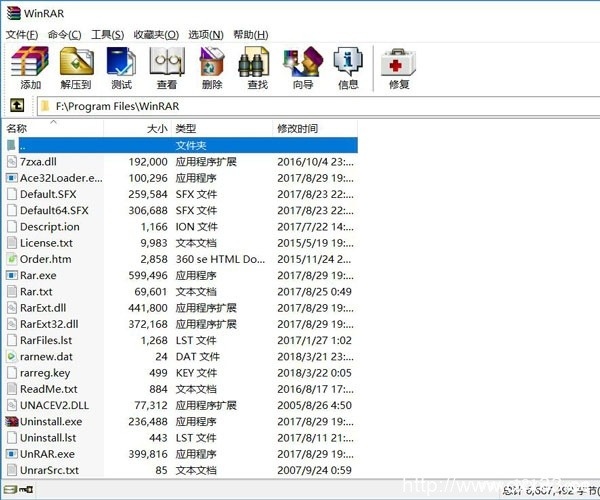Click size value 599,496 of Rar.exe
600x500 pixels.
tap(148, 275)
